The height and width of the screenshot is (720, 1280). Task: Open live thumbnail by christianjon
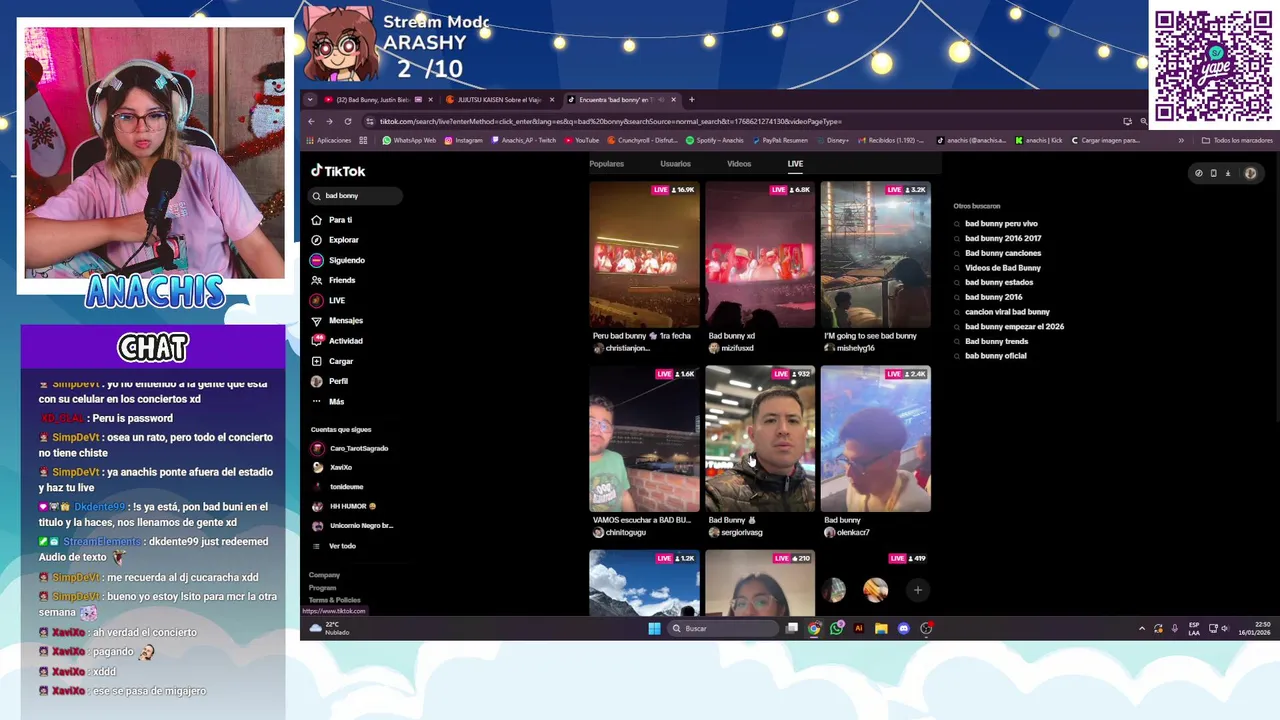[x=644, y=255]
